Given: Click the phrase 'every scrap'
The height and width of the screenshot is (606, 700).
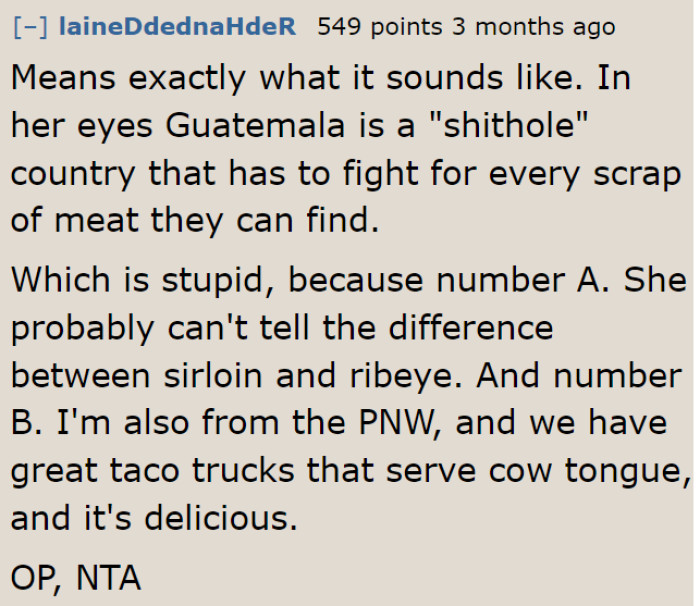Looking at the screenshot, I should [585, 174].
